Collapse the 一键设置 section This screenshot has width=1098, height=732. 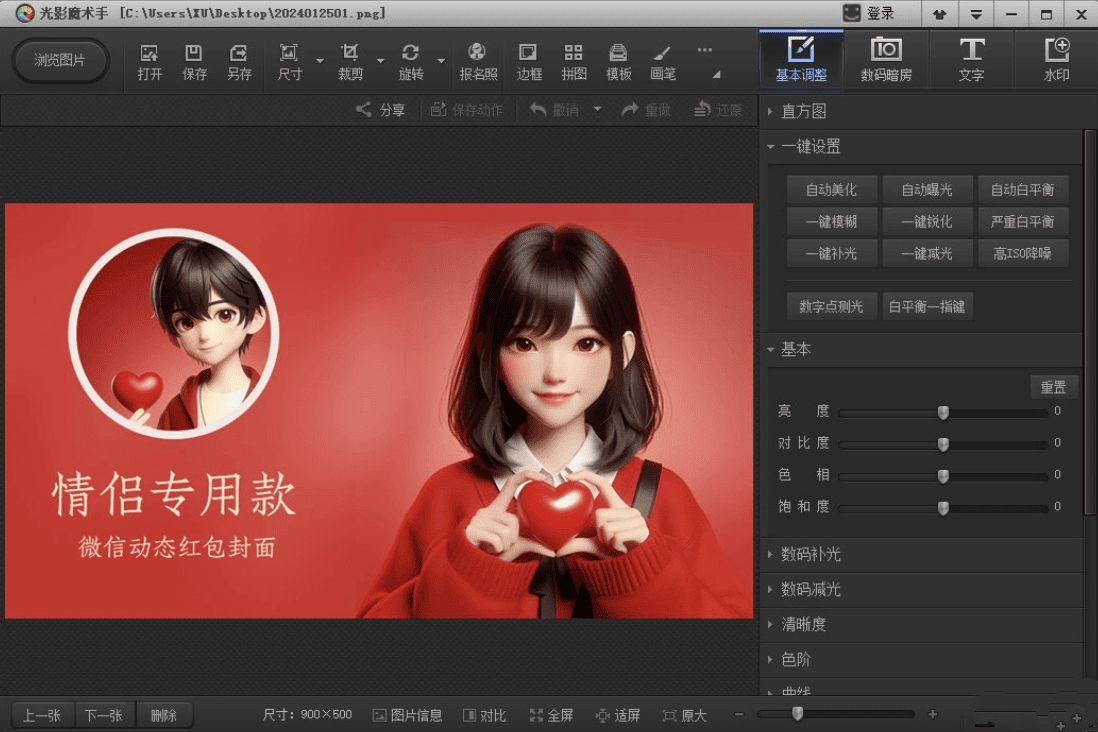pyautogui.click(x=810, y=146)
